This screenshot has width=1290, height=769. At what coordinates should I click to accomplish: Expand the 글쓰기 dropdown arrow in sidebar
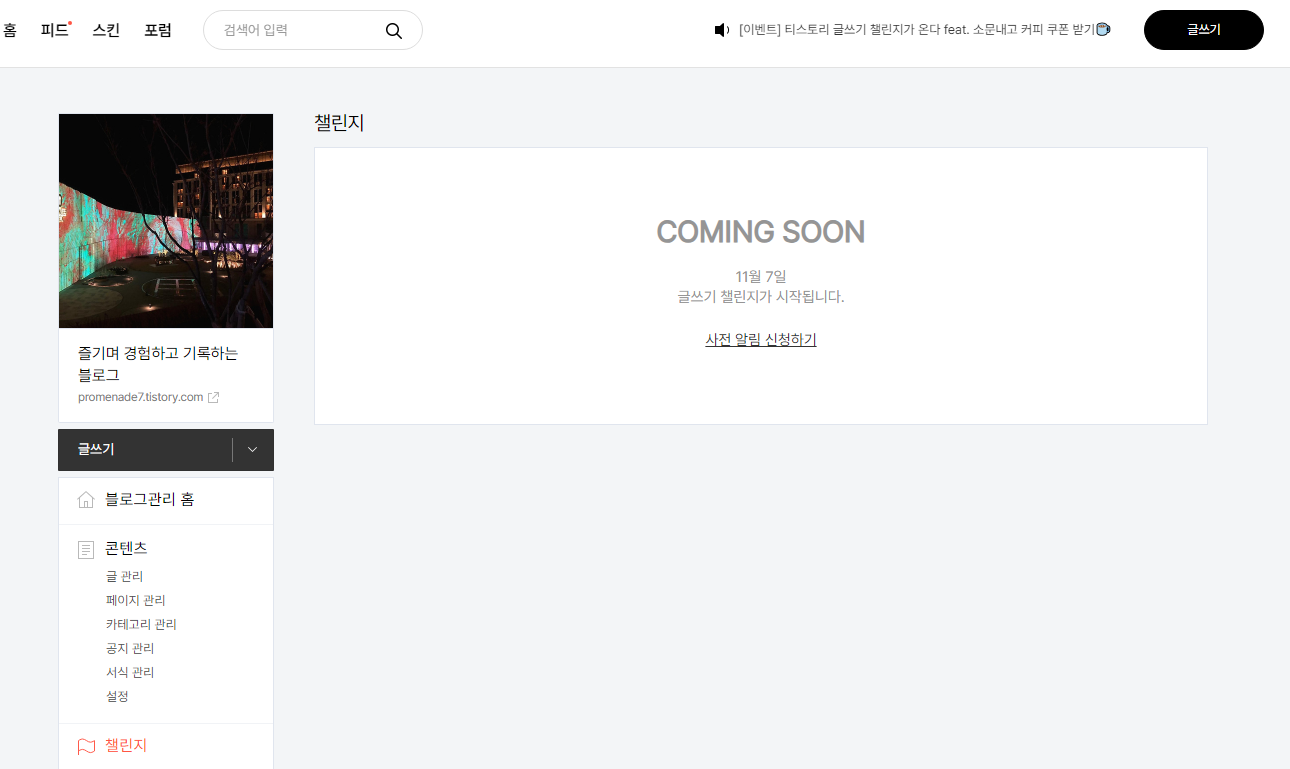click(252, 450)
